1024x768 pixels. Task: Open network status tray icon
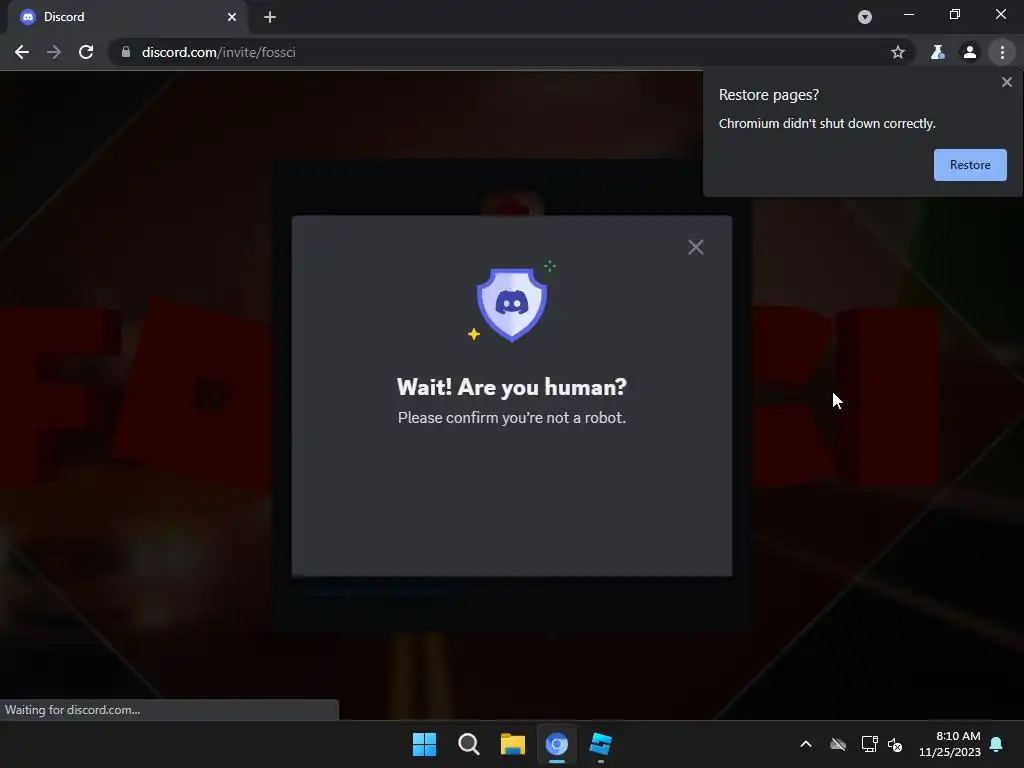869,744
